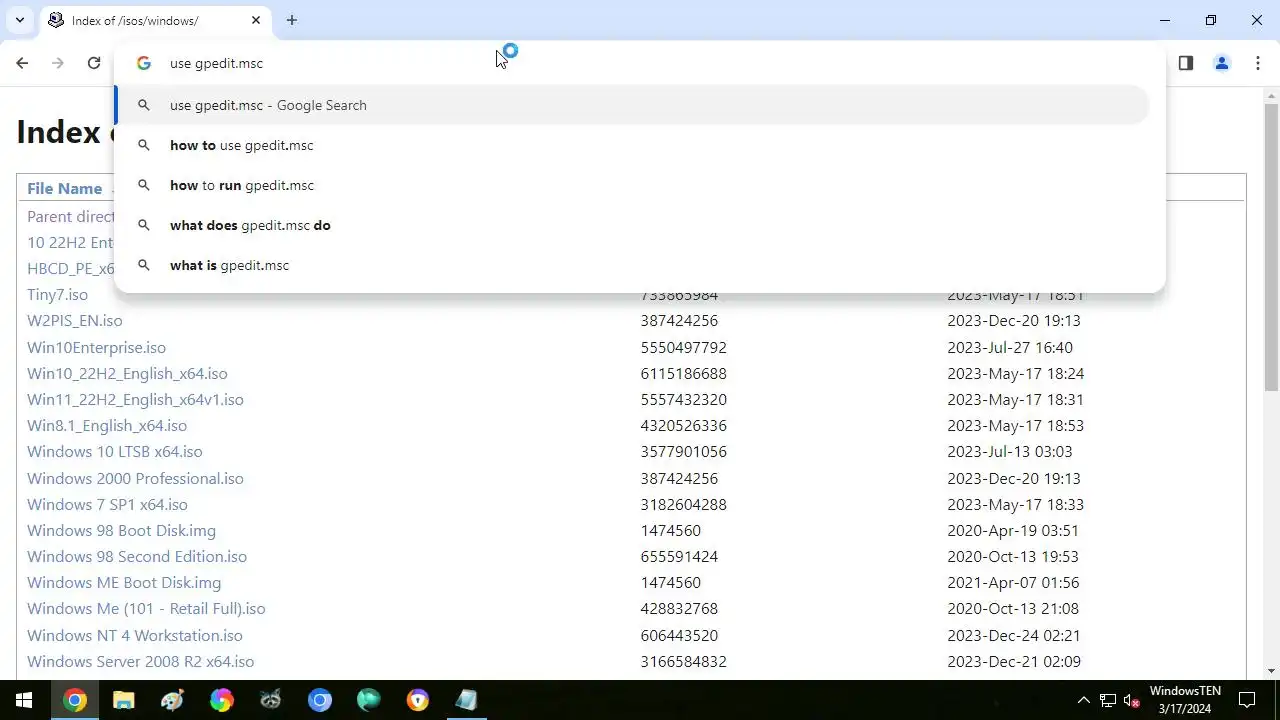Open a new browser tab
The image size is (1280, 720).
click(x=291, y=20)
